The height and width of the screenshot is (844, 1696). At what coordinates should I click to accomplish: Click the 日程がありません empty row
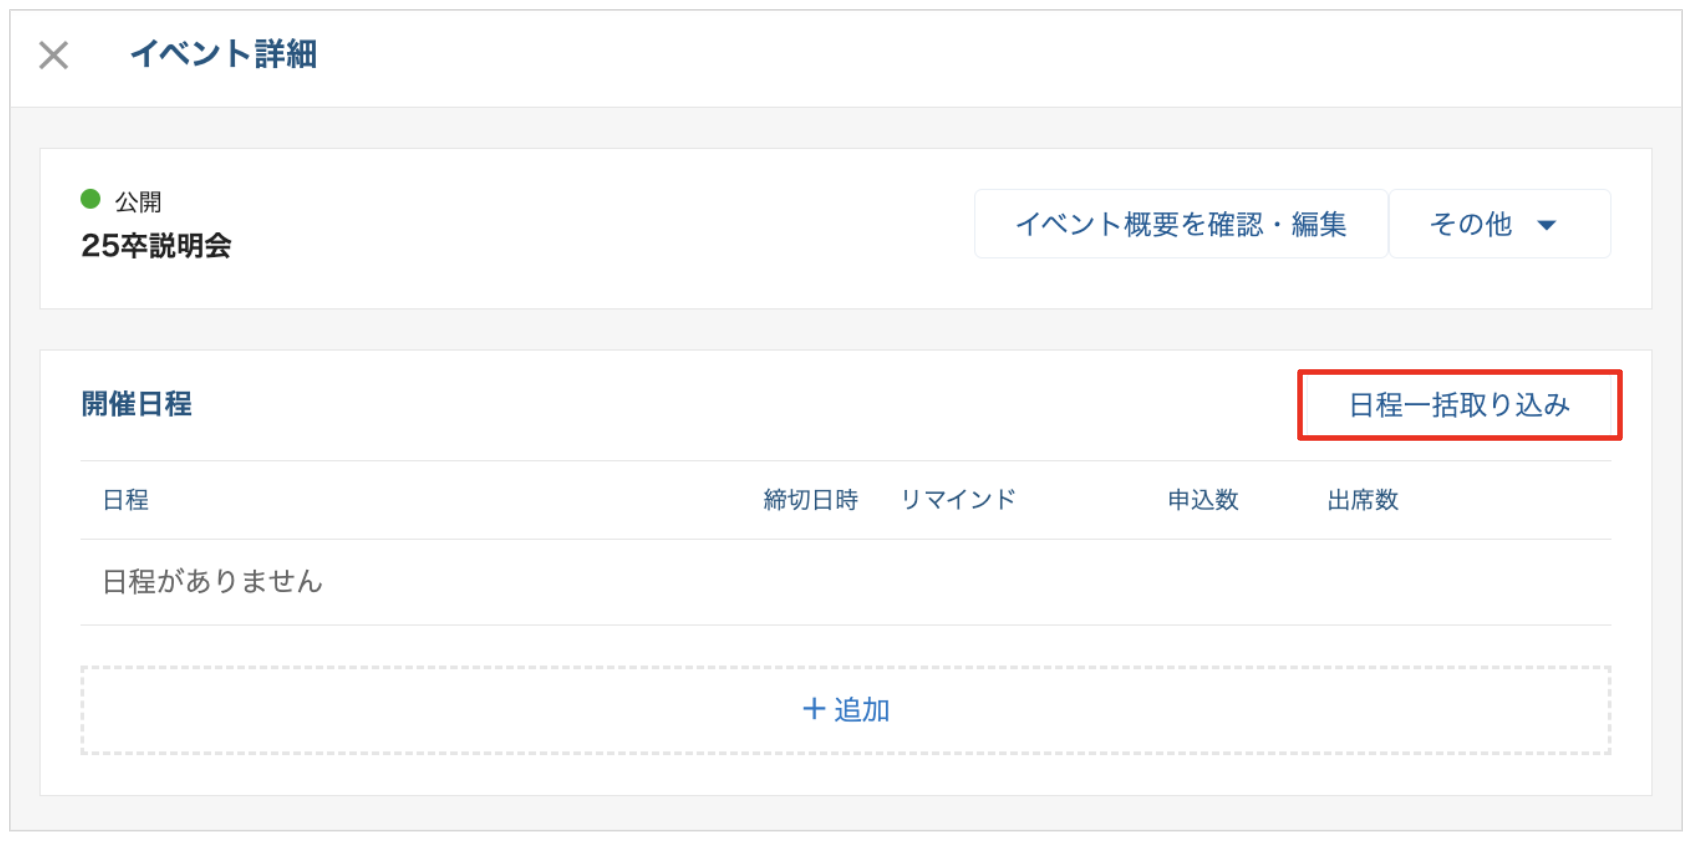[213, 582]
